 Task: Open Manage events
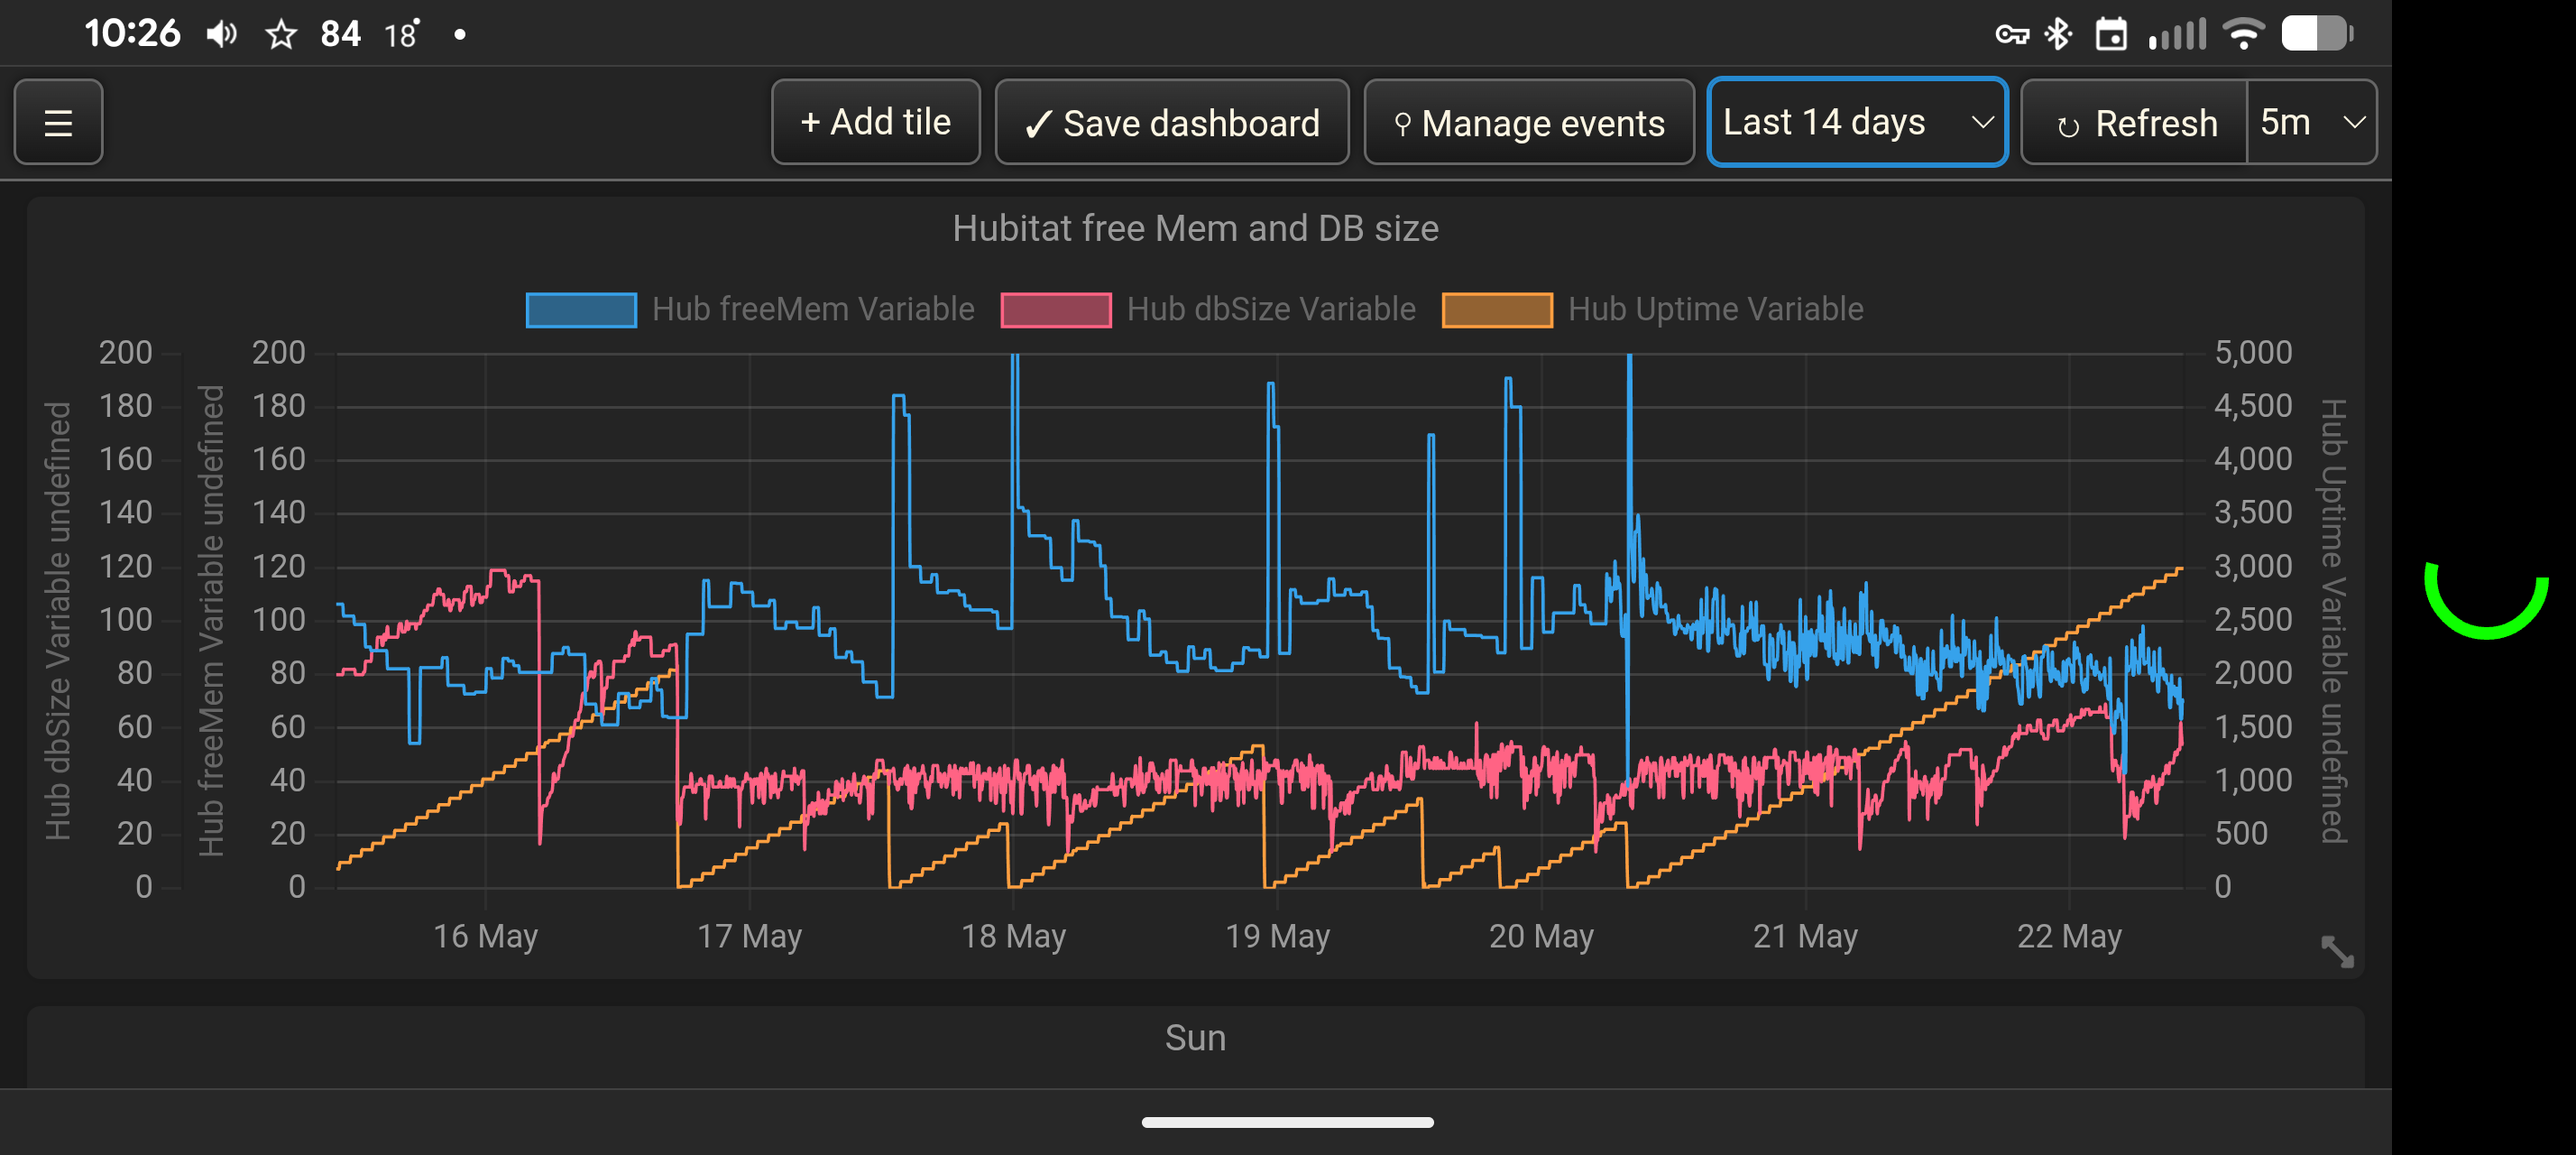[x=1528, y=122]
